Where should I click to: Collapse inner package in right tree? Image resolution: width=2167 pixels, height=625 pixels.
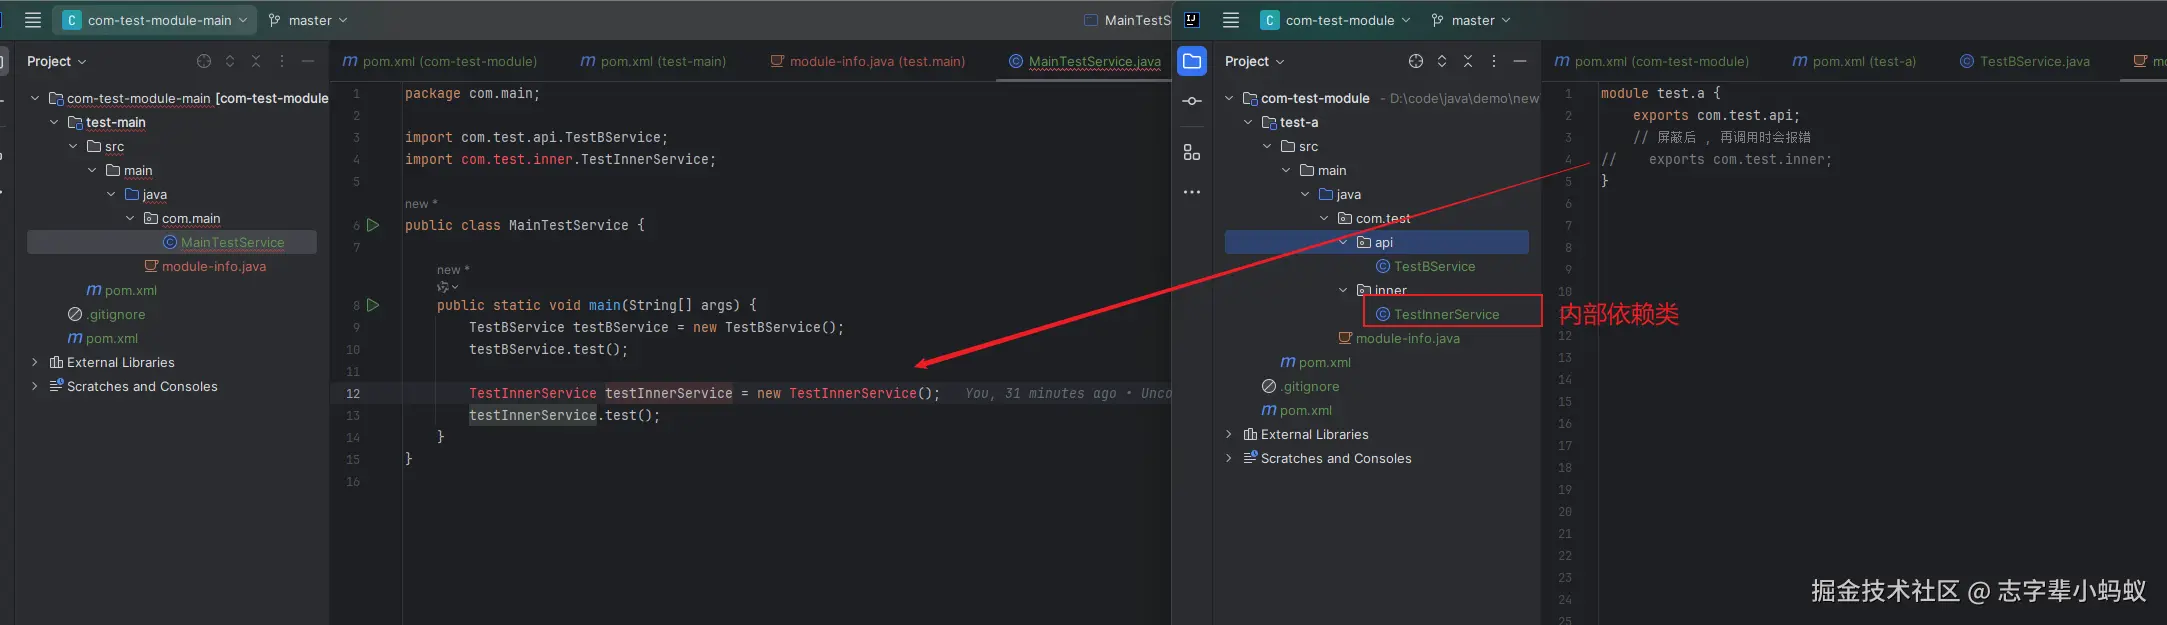click(1343, 290)
